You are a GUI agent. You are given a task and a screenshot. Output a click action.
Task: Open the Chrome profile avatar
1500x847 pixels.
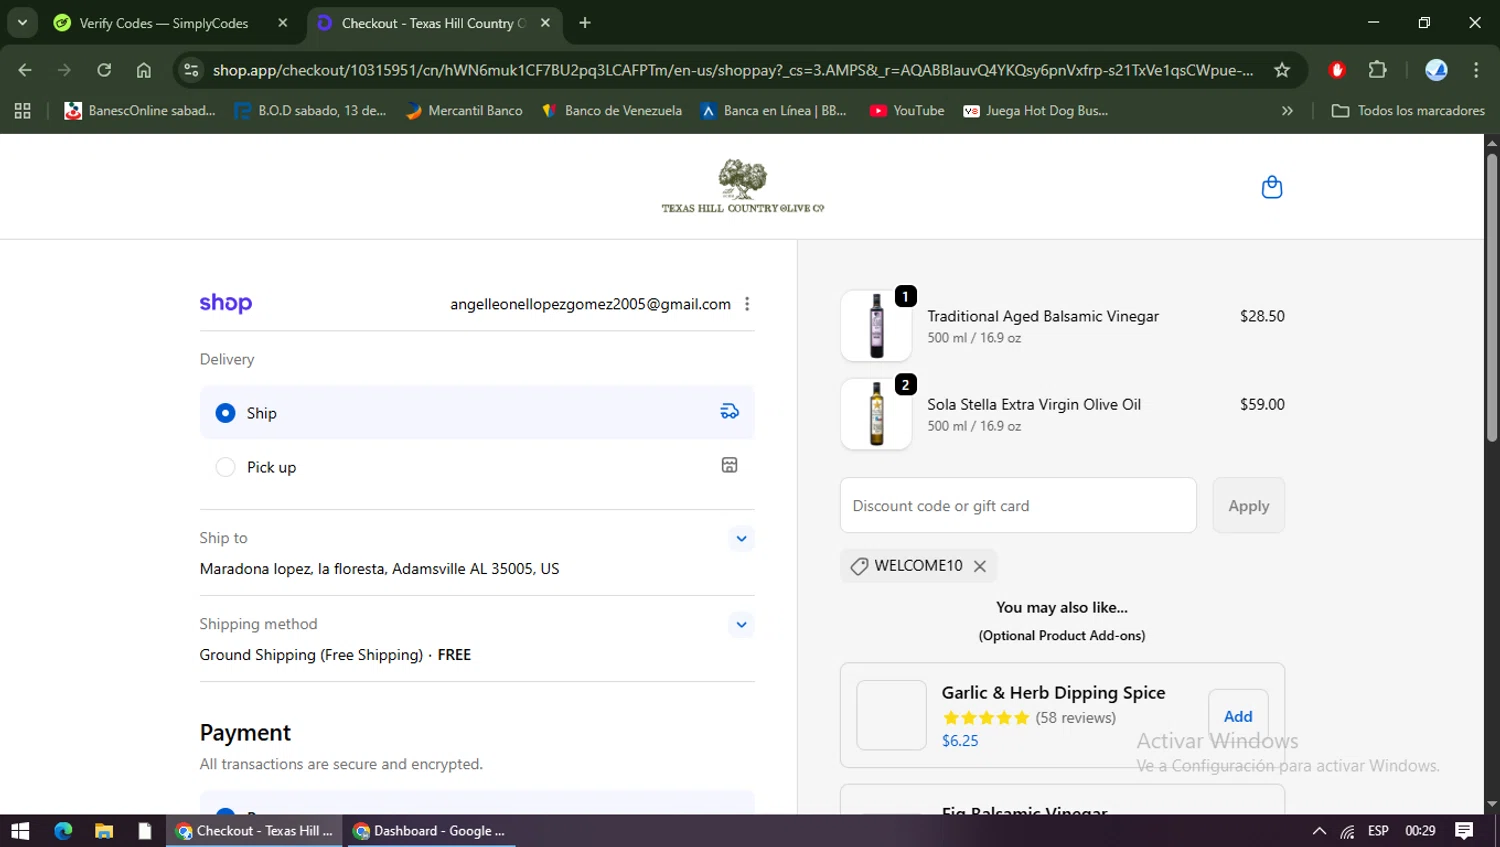pos(1436,70)
